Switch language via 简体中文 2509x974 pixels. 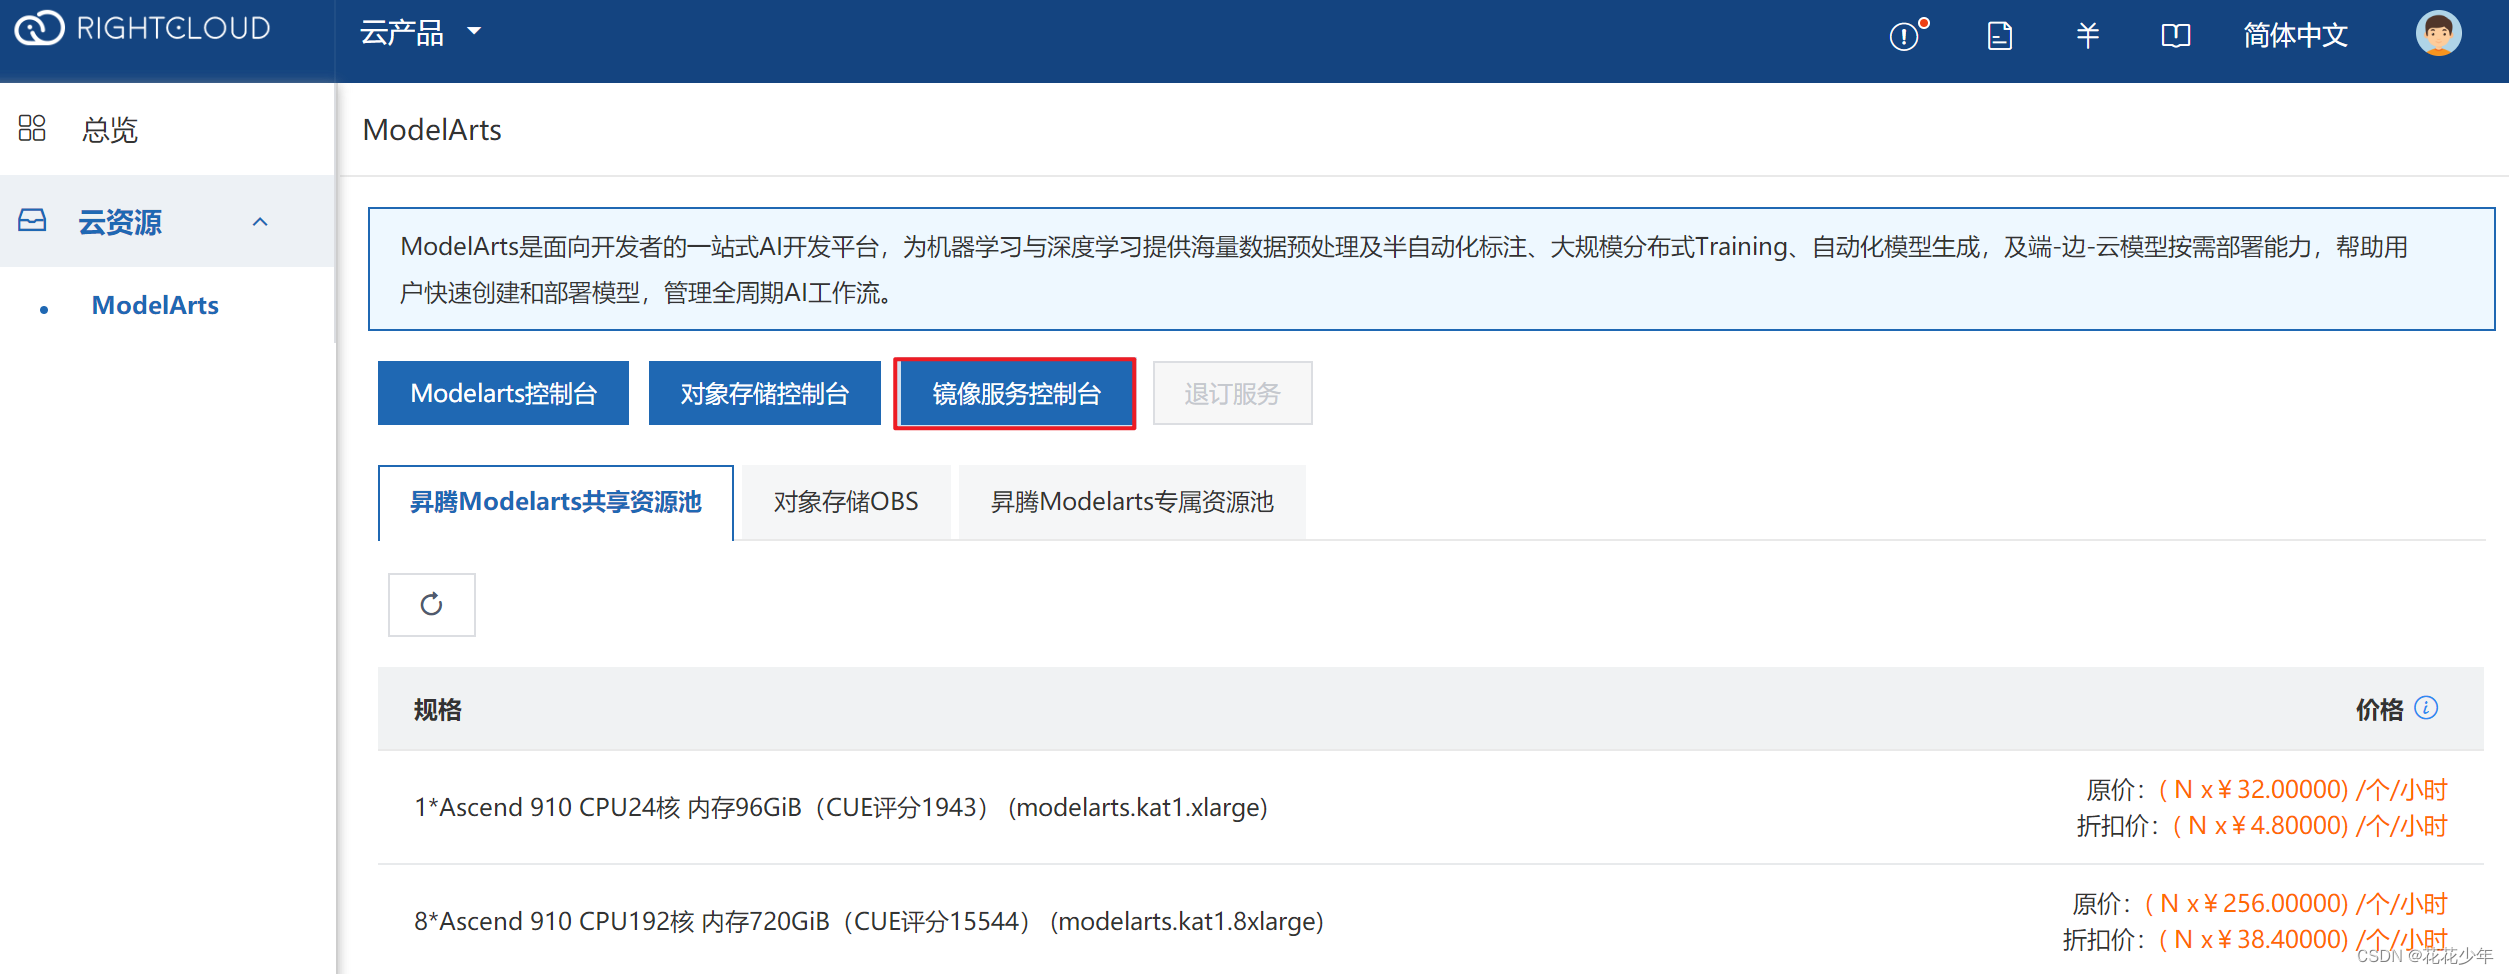coord(2295,36)
